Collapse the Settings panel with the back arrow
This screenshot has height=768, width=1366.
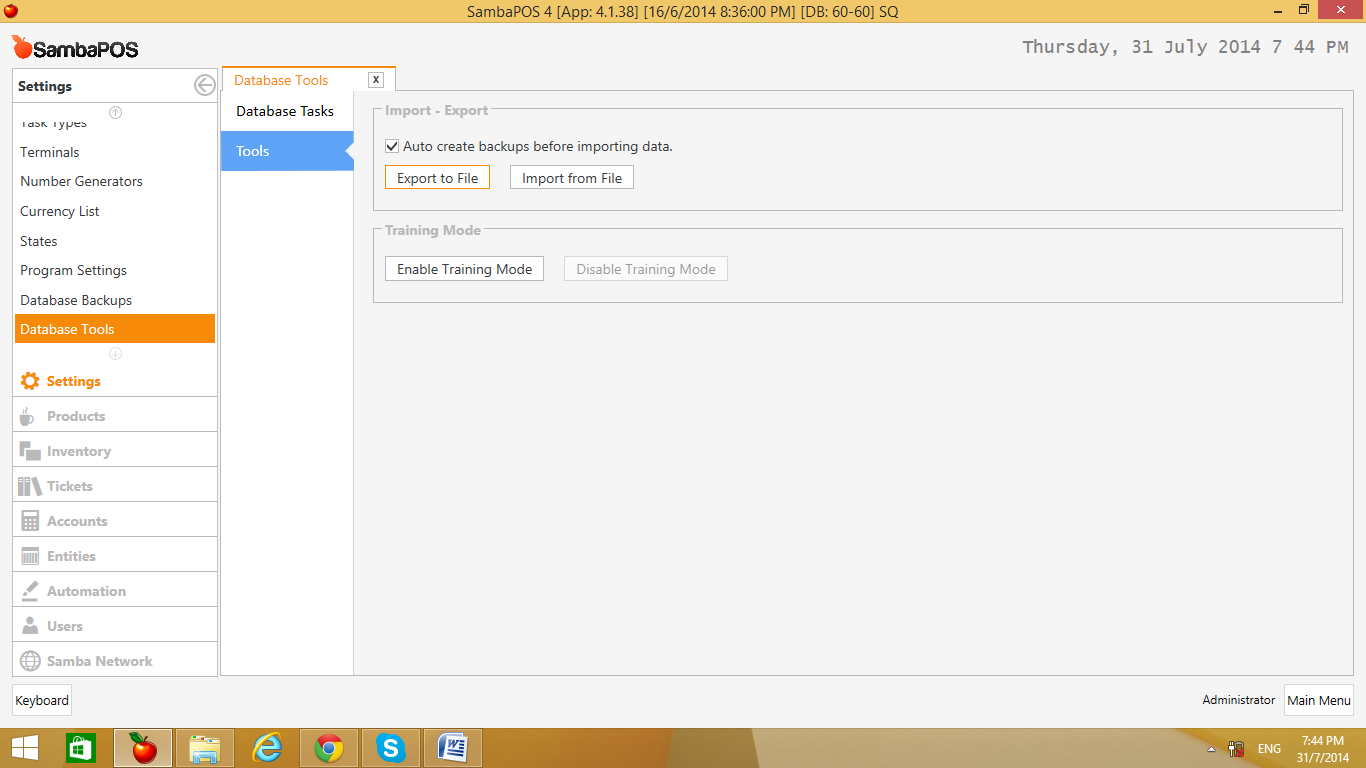coord(205,86)
